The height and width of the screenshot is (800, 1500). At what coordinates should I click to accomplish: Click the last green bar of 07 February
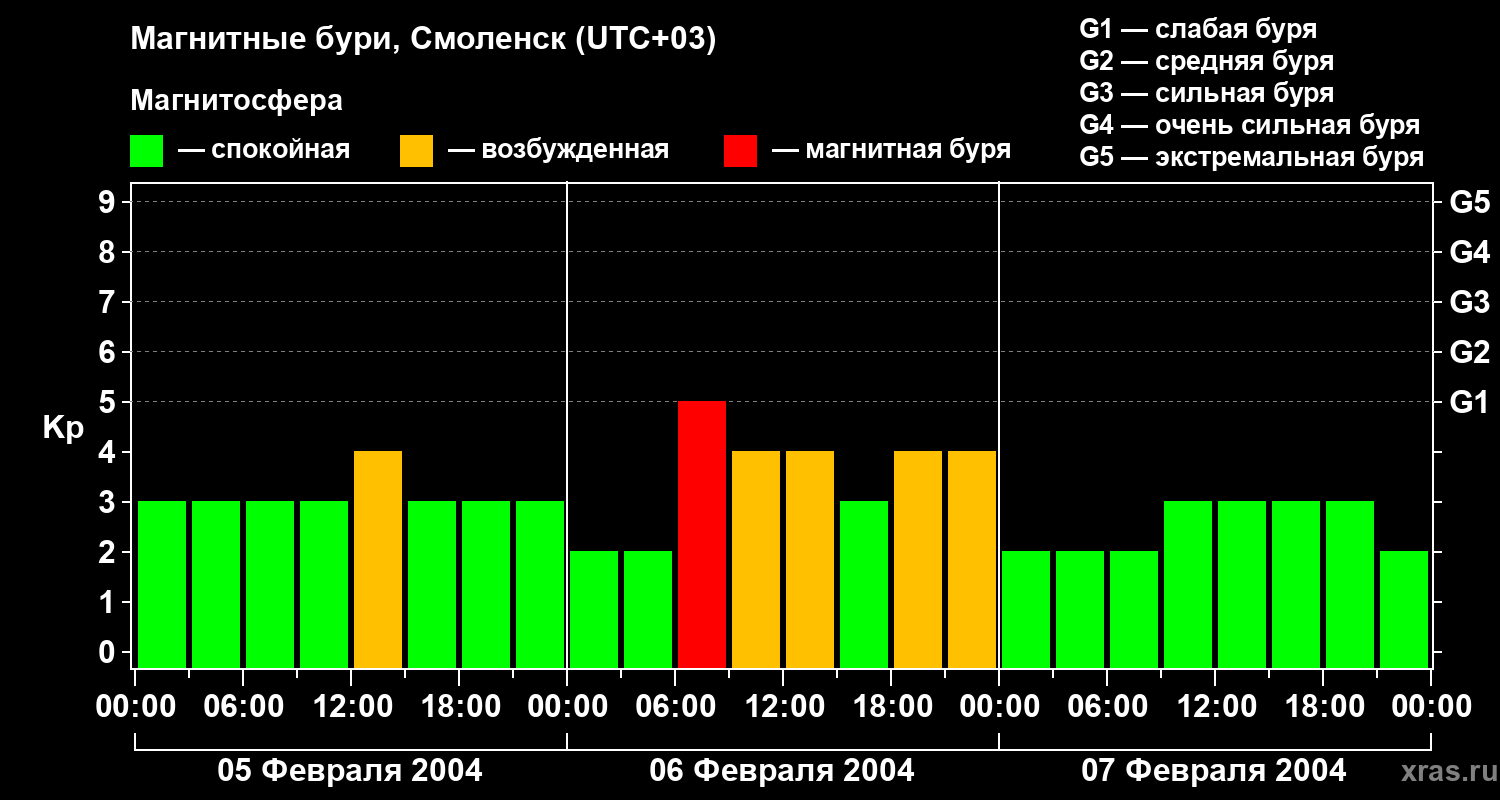(x=1404, y=609)
